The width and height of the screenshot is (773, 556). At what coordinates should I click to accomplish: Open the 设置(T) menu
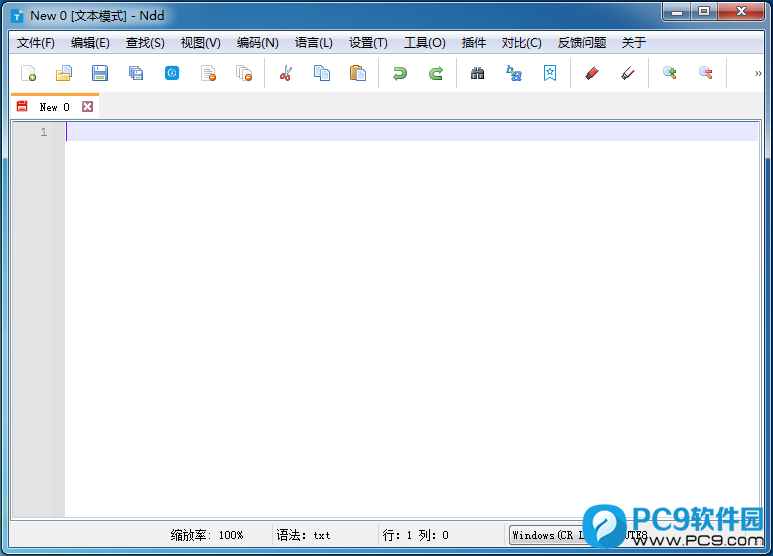[x=368, y=43]
